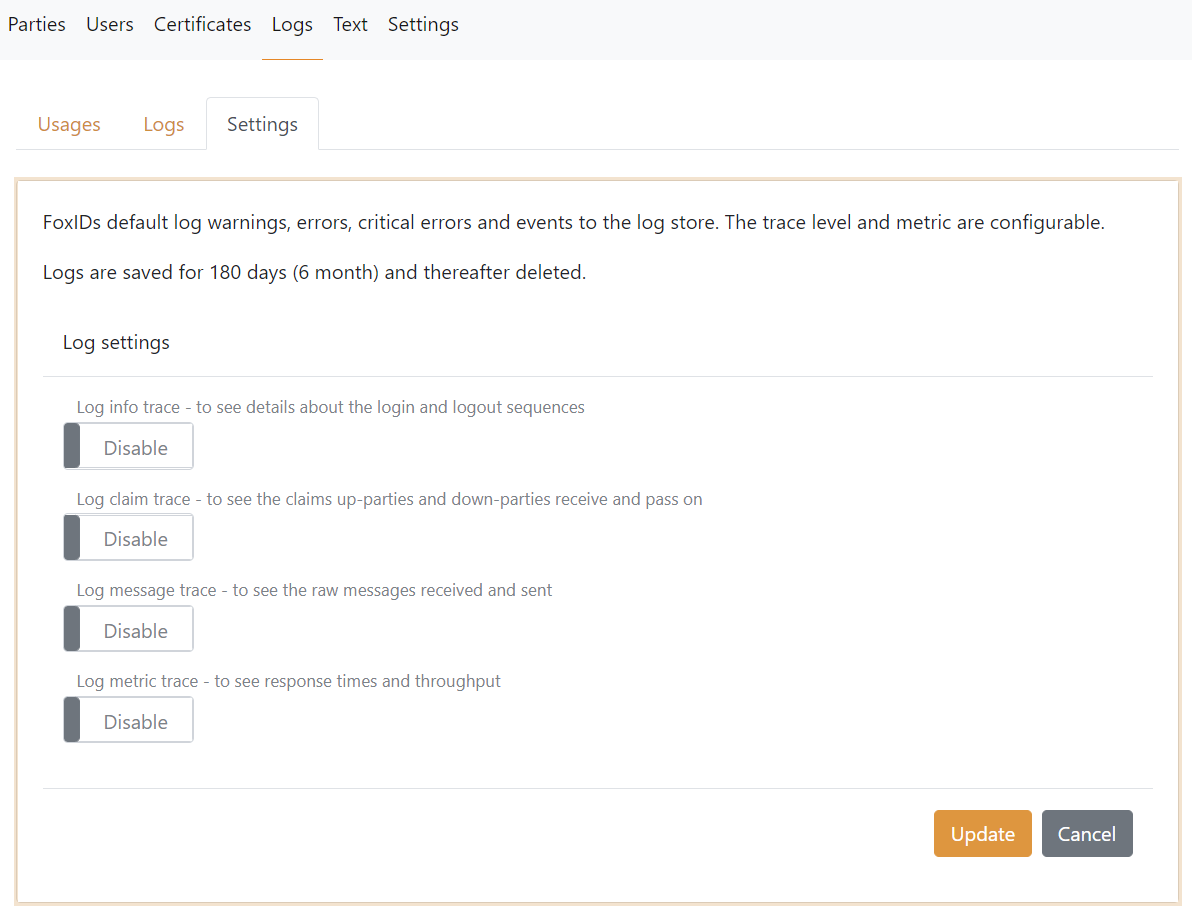This screenshot has height=917, width=1192.
Task: Switch to the Logs sub-tab
Action: [x=164, y=124]
